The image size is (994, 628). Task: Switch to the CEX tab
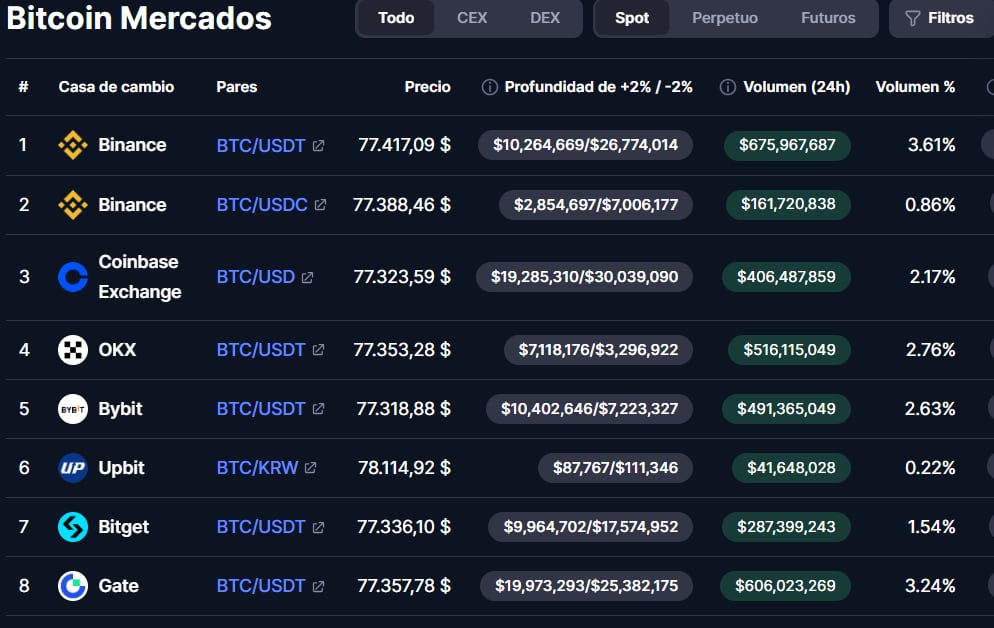(x=472, y=18)
